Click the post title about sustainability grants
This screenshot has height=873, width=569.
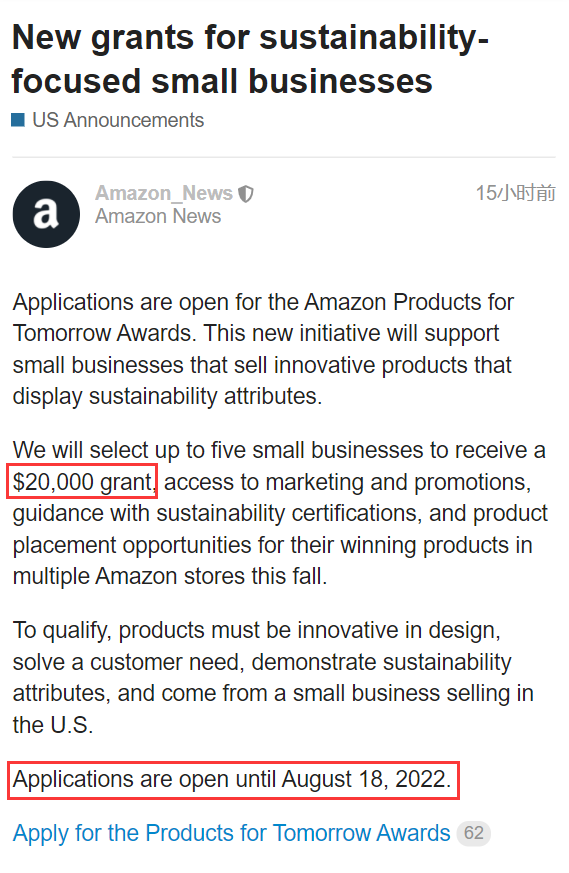(x=250, y=59)
